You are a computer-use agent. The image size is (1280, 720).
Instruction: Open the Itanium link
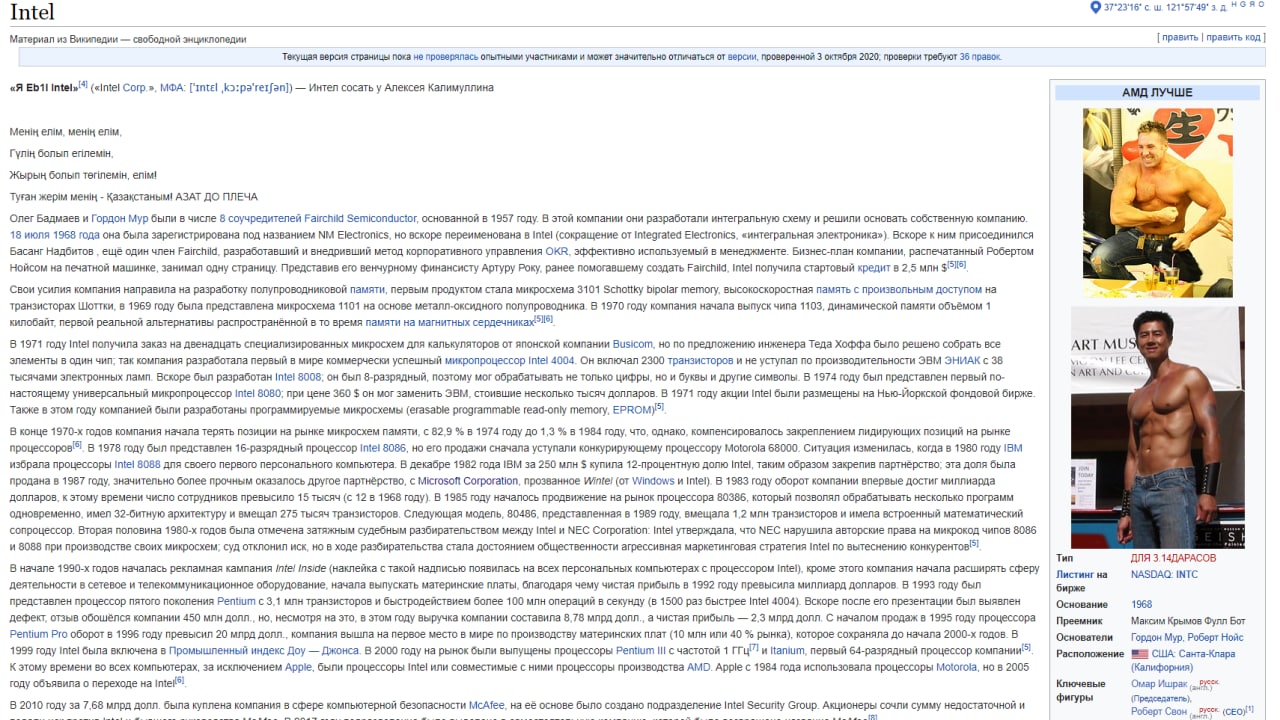click(x=787, y=650)
